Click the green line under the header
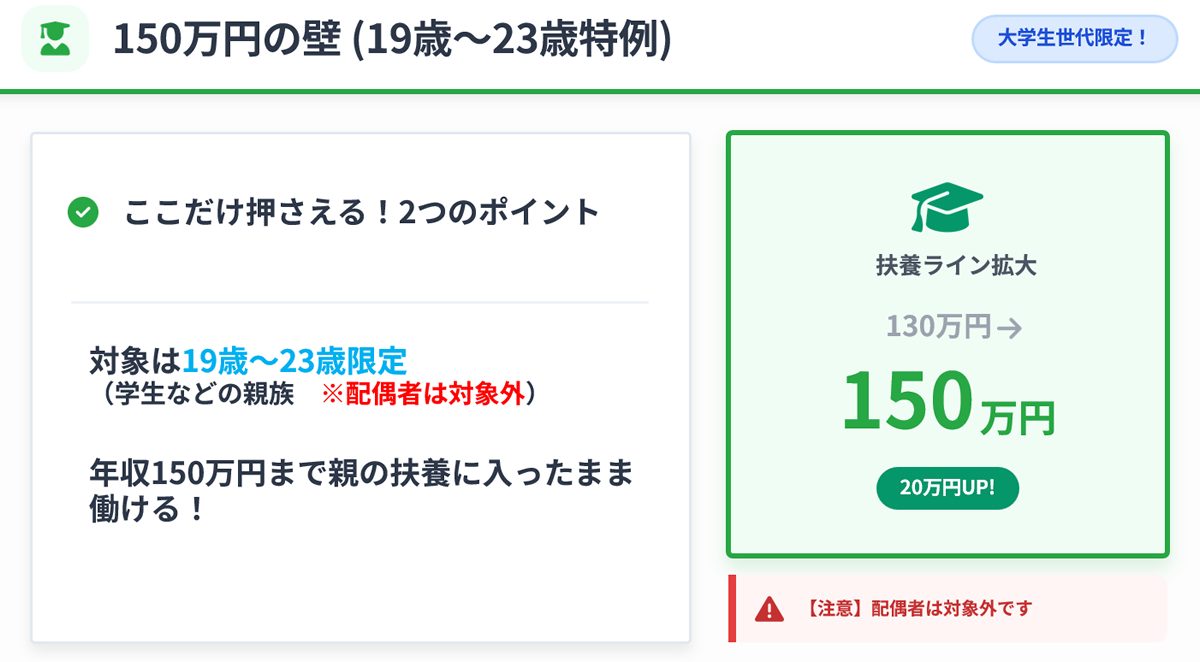 600,91
